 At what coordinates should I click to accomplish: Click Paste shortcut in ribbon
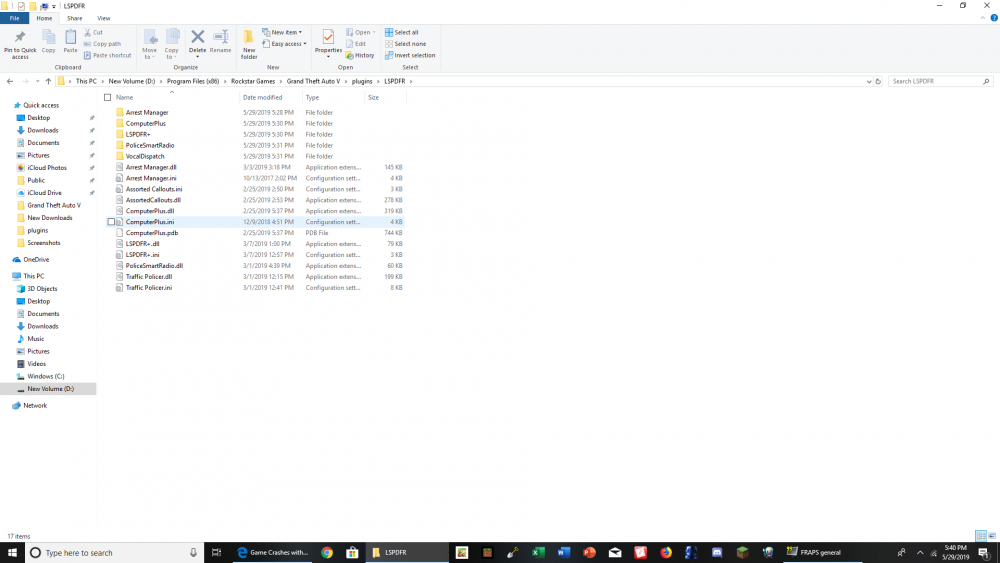(107, 55)
